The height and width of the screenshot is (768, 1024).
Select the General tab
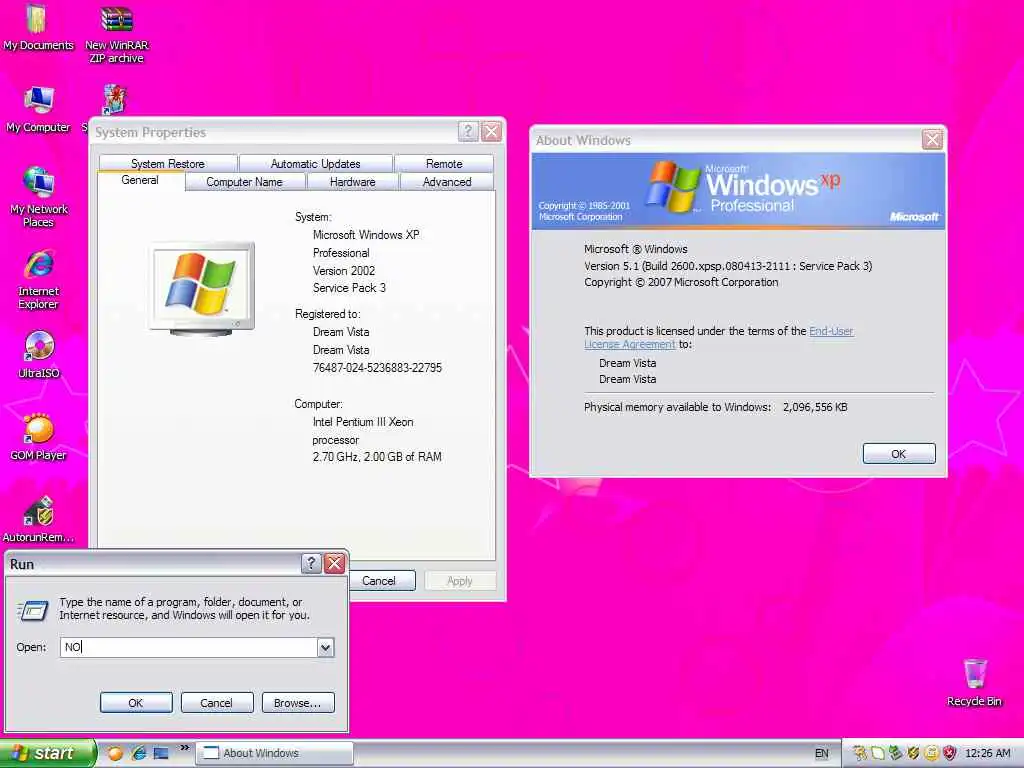[x=140, y=180]
